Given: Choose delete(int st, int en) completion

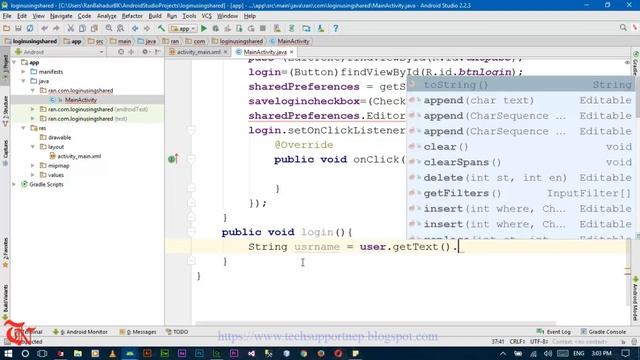Looking at the screenshot, I should click(521, 178).
